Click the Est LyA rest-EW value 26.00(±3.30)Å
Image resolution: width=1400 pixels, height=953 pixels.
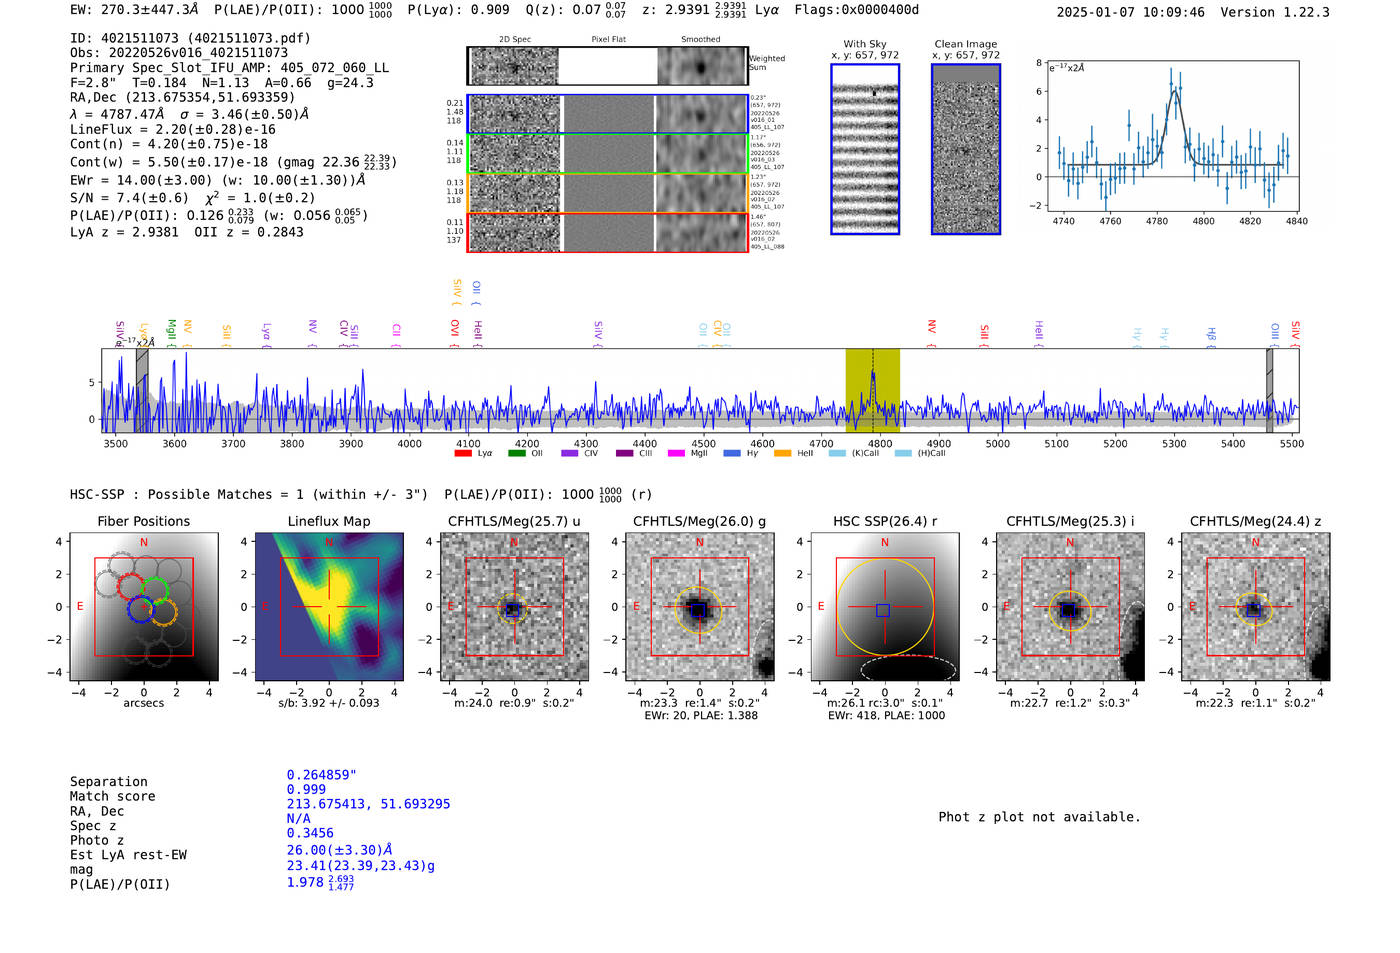[x=340, y=850]
